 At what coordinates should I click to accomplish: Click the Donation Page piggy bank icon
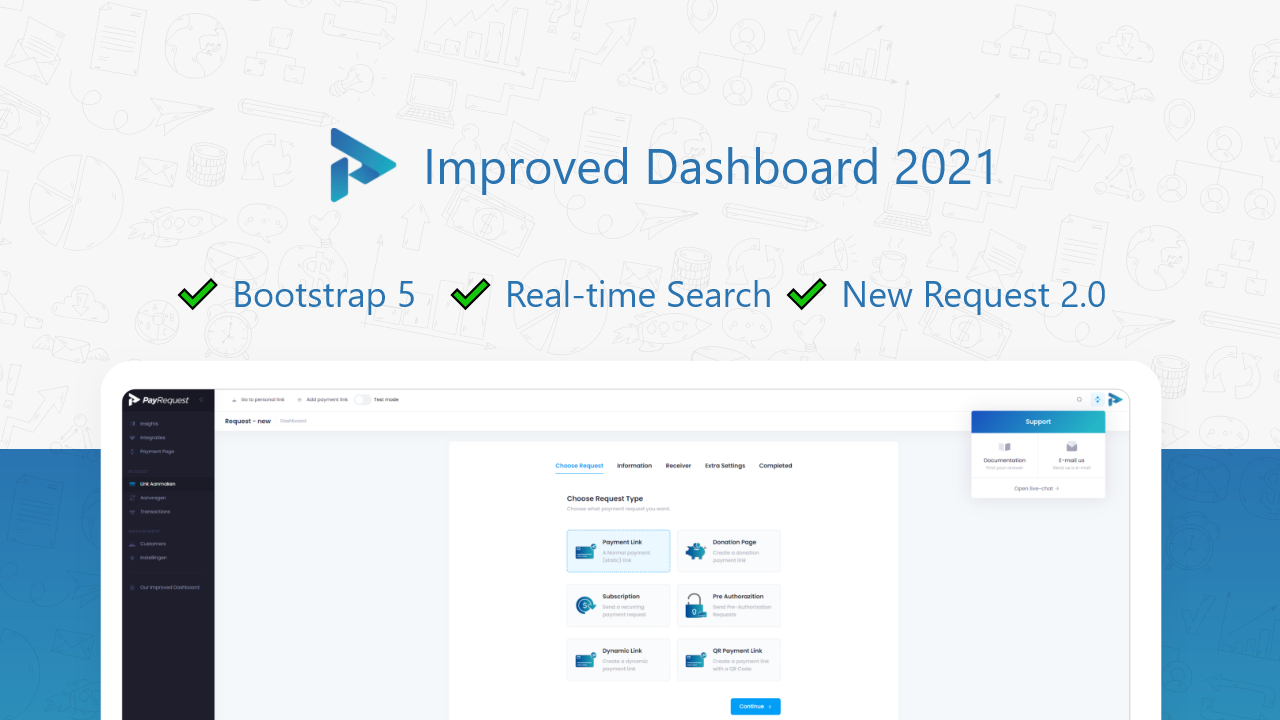(x=696, y=551)
